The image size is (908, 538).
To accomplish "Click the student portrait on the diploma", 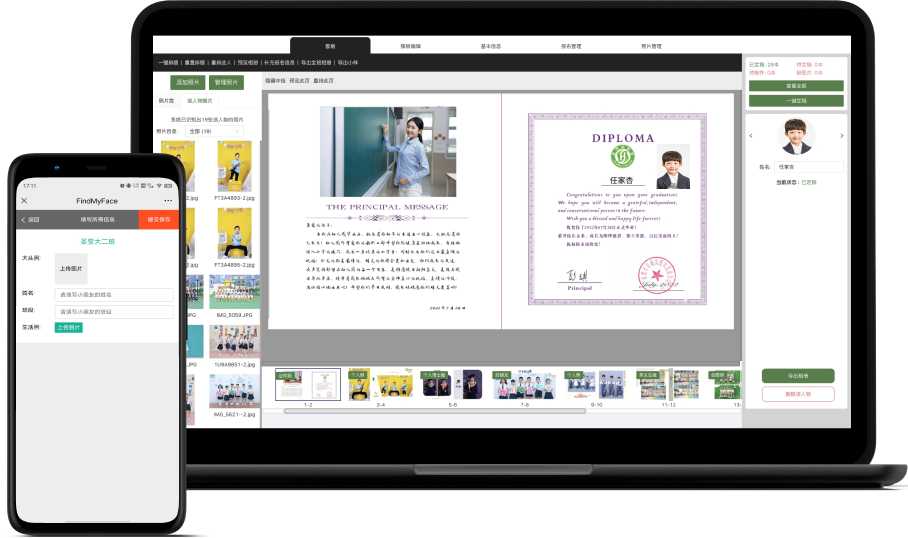I will pos(673,167).
